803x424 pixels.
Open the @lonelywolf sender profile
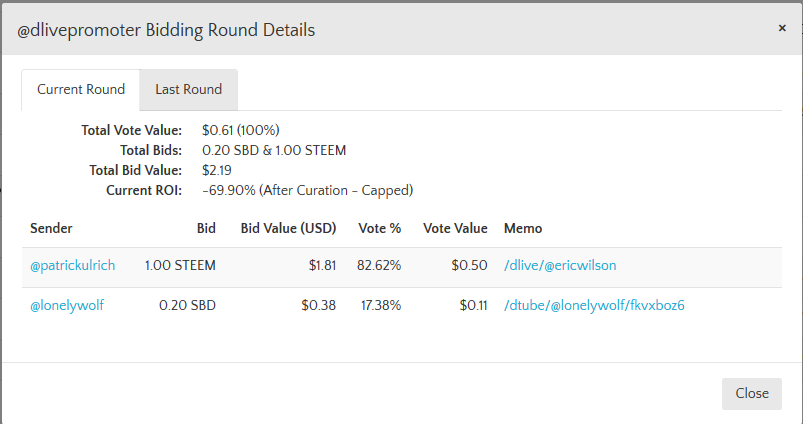[67, 306]
